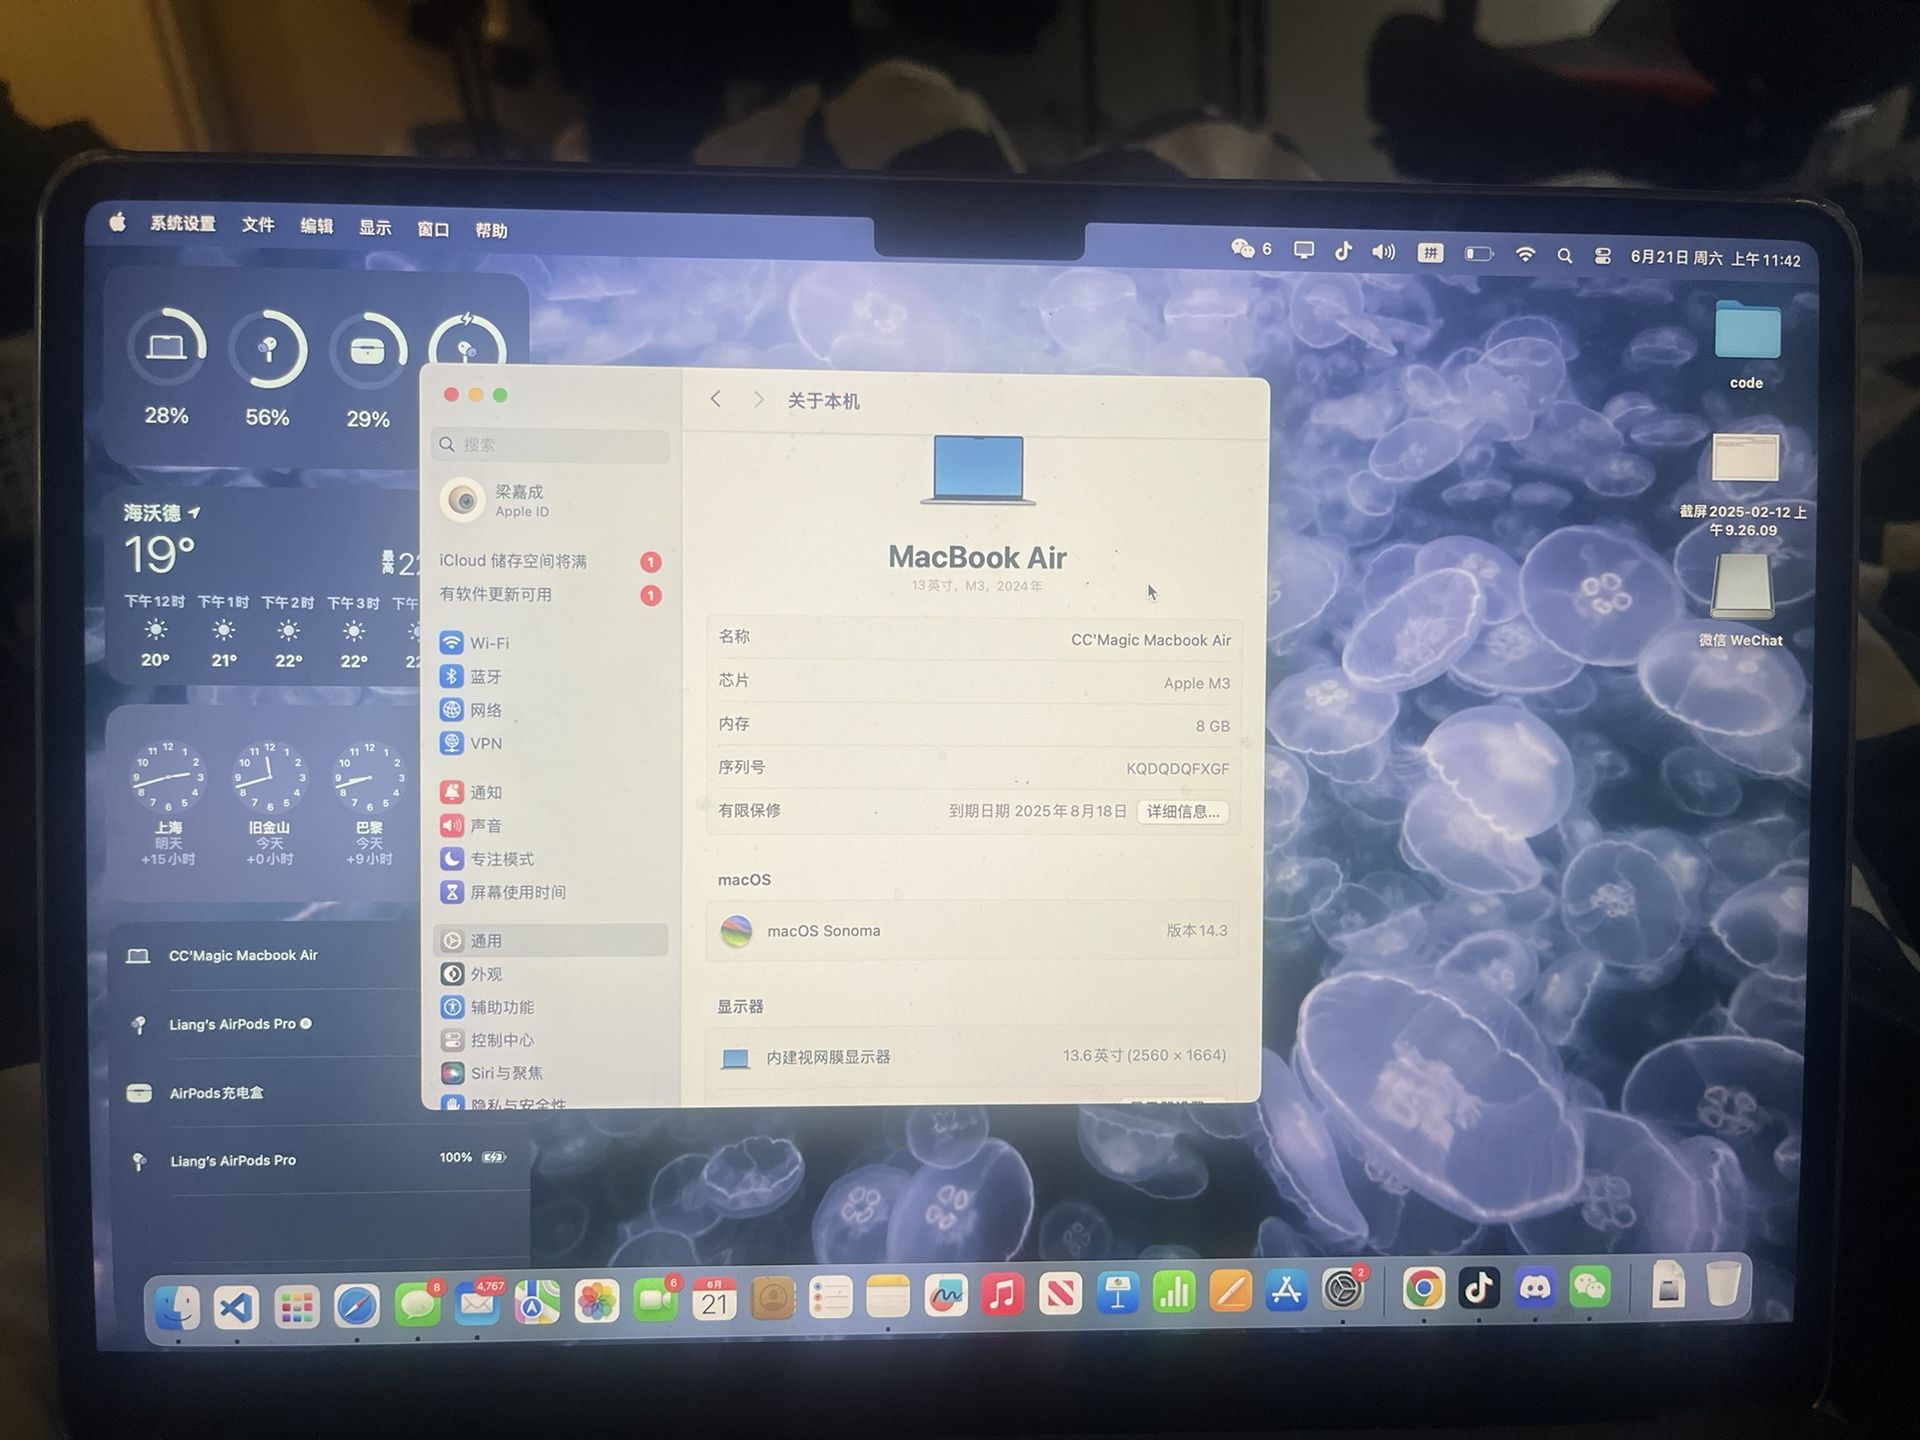Open Safari from the Dock

pyautogui.click(x=357, y=1305)
